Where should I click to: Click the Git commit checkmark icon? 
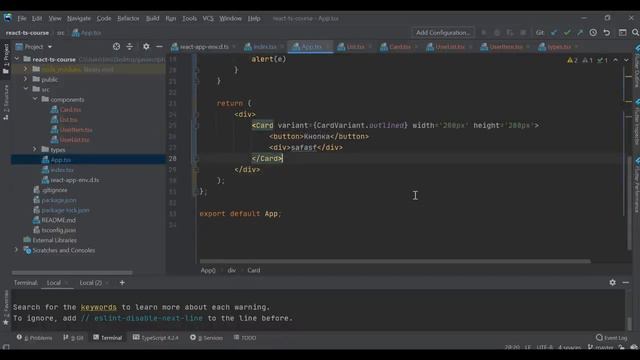(567, 33)
